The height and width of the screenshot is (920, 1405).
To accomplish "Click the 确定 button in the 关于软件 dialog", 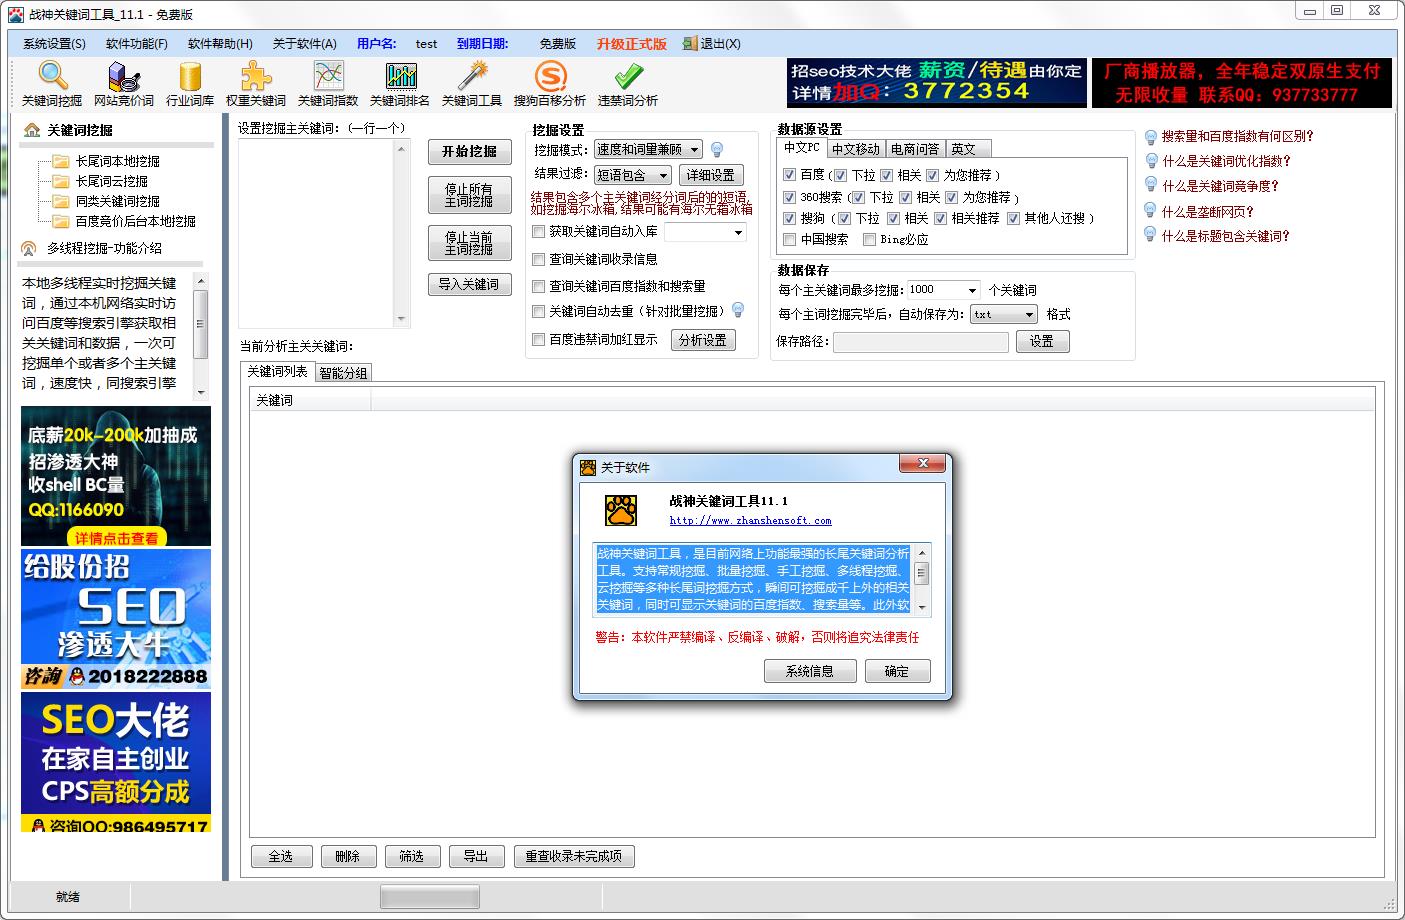I will [897, 671].
